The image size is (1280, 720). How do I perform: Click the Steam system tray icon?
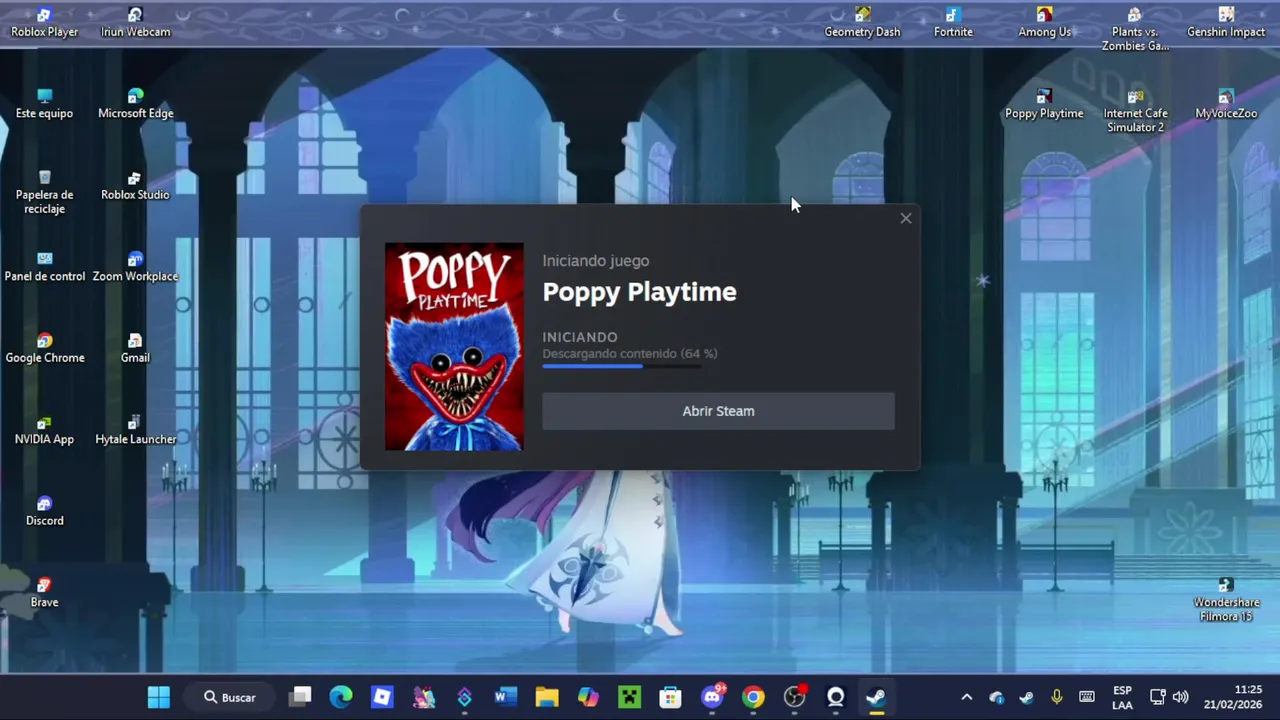[1026, 697]
